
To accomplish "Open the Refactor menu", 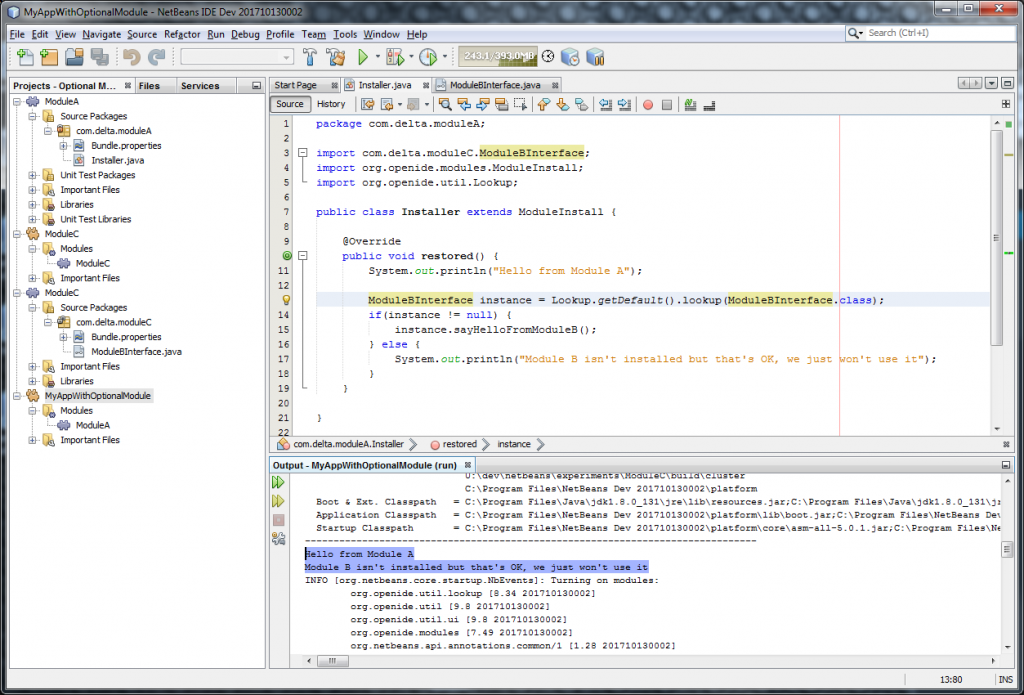I will coord(182,34).
